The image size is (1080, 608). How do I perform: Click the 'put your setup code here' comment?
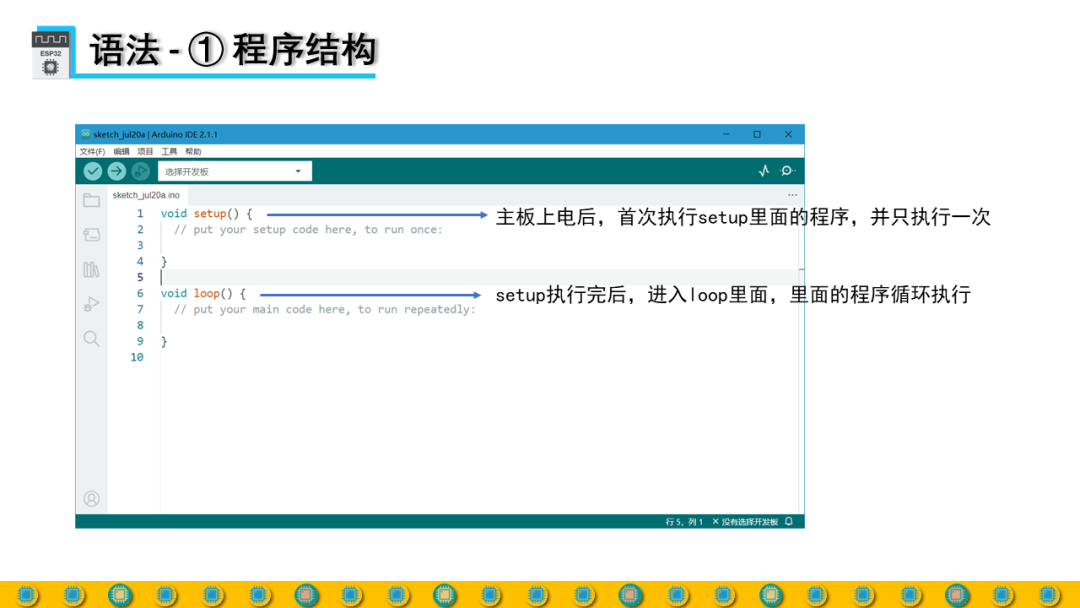[x=308, y=229]
